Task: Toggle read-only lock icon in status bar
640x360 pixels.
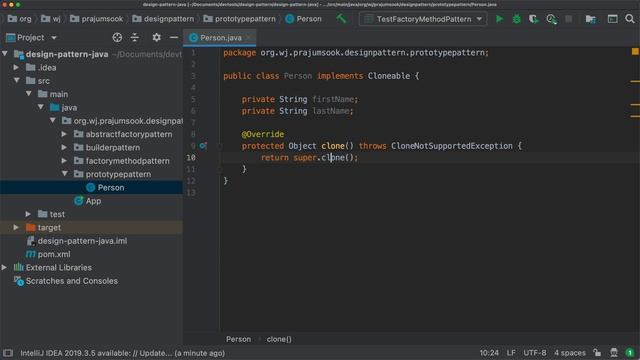Action: tap(597, 353)
